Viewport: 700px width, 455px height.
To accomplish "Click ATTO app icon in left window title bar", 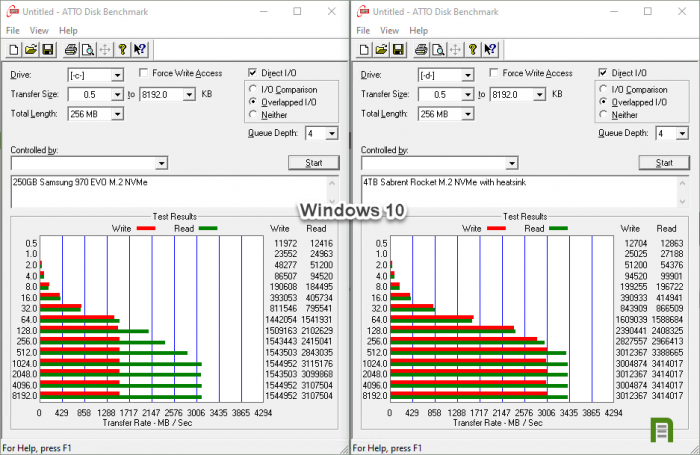I will coord(12,11).
